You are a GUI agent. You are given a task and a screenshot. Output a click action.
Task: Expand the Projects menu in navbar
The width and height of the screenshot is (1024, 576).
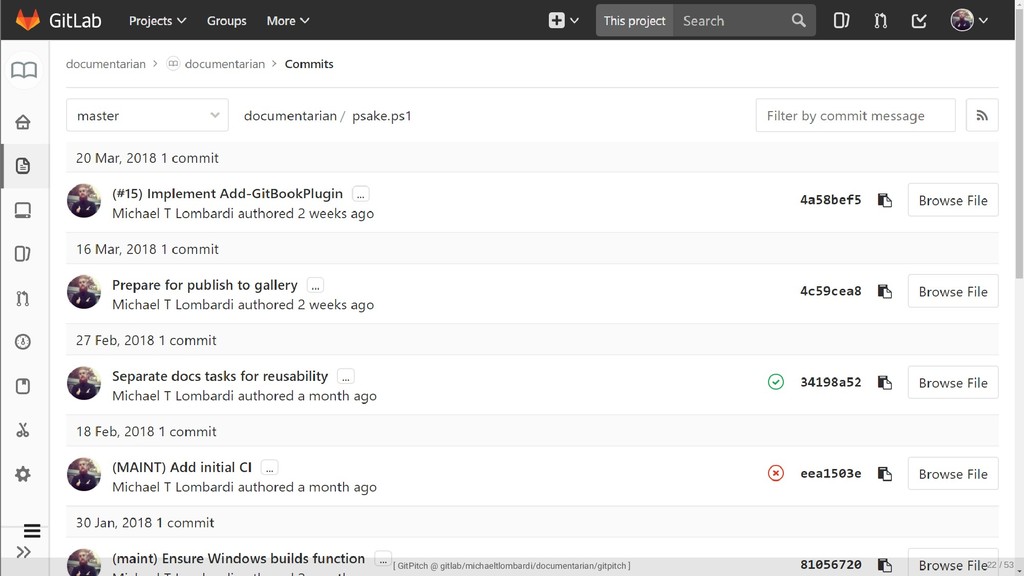pos(157,20)
